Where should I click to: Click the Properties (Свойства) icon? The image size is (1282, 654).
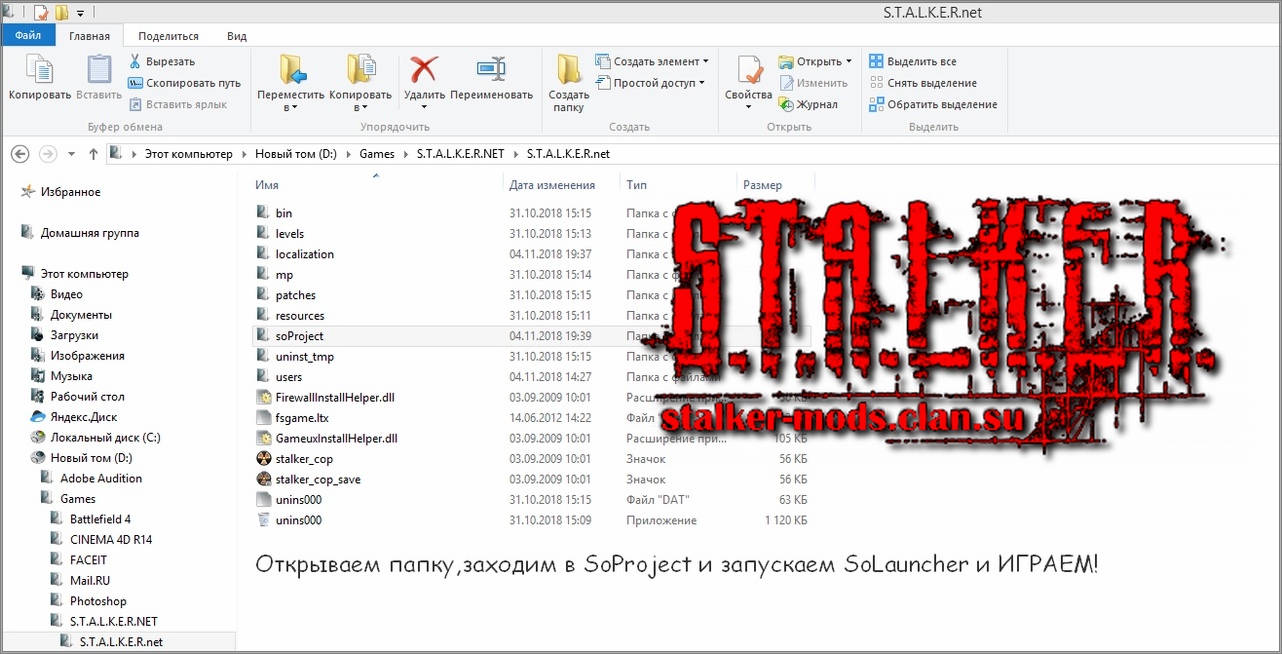tap(748, 72)
